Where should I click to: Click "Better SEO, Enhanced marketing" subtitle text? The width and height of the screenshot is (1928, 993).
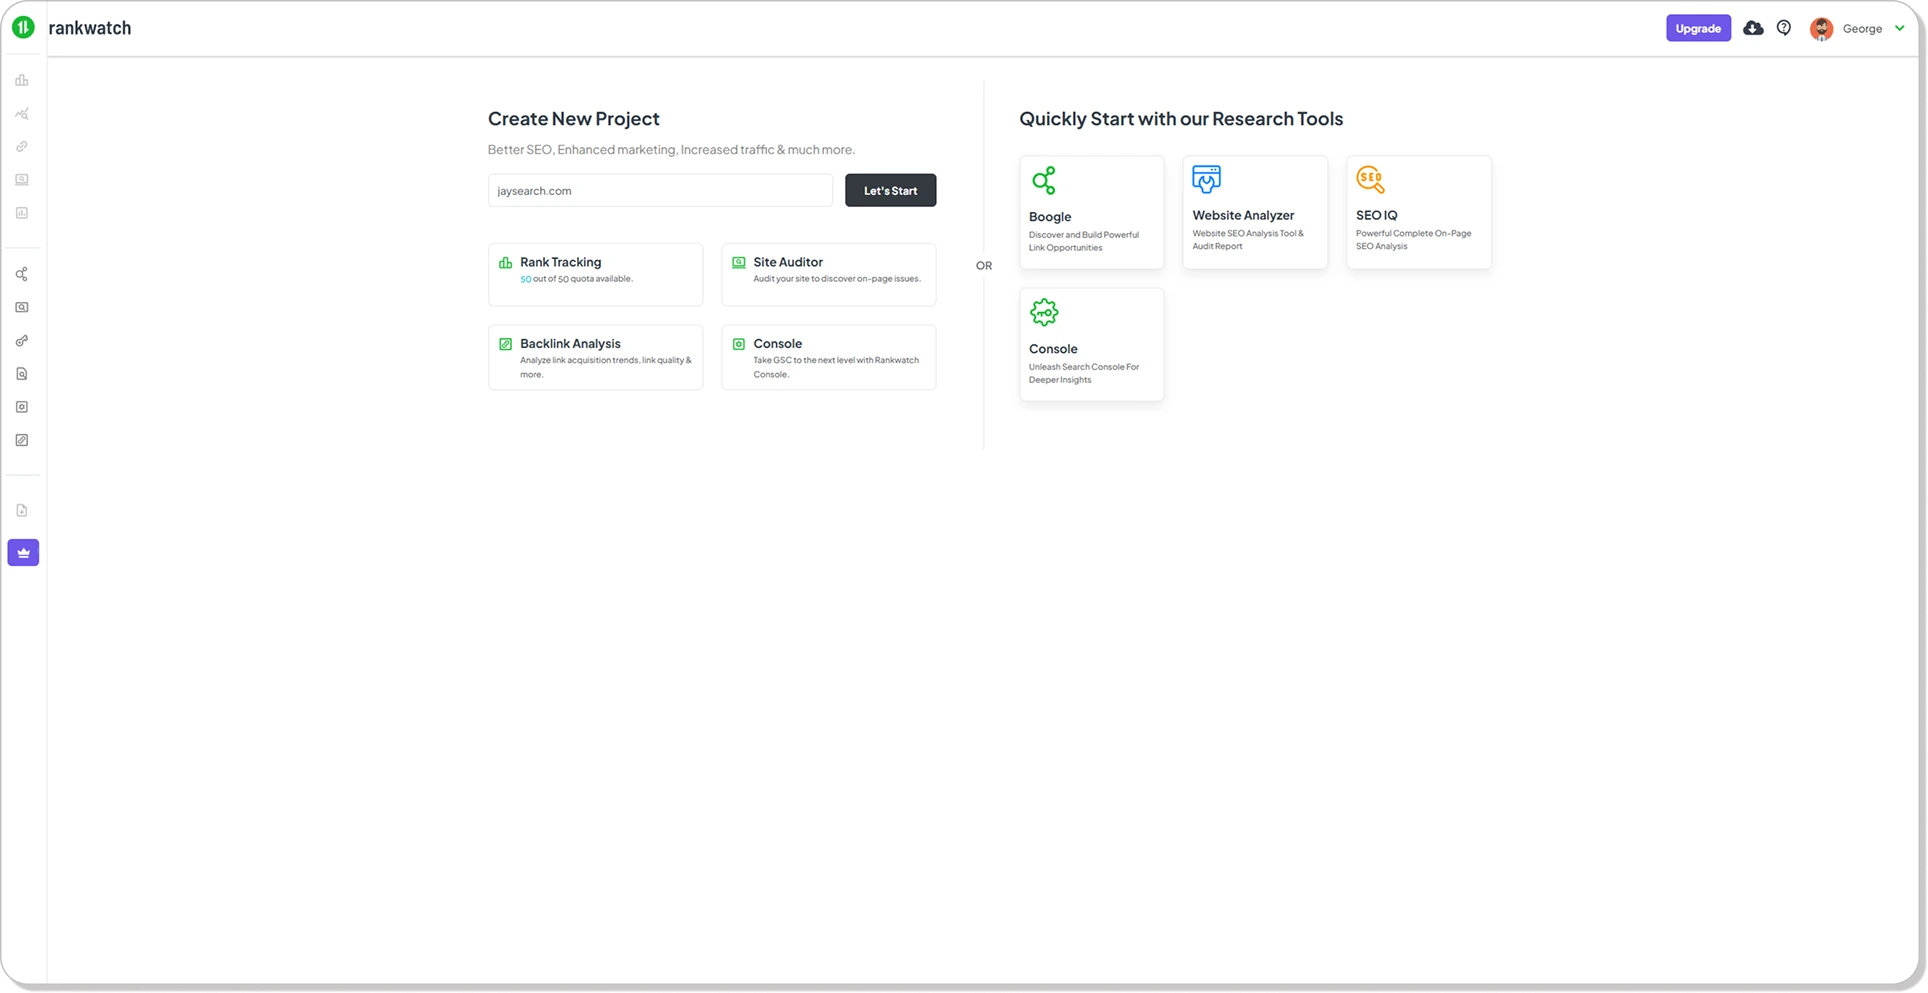[x=671, y=150]
